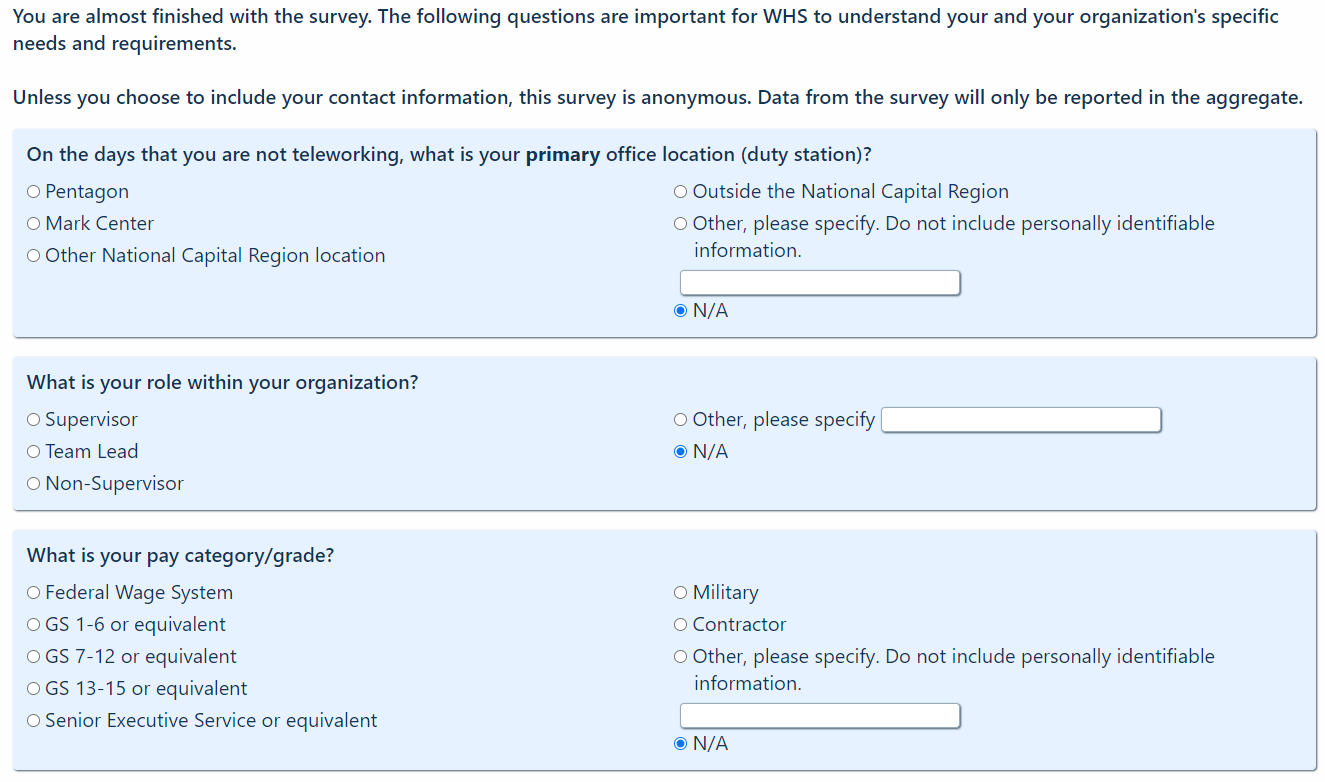Choose Team Lead role option

pyautogui.click(x=35, y=452)
